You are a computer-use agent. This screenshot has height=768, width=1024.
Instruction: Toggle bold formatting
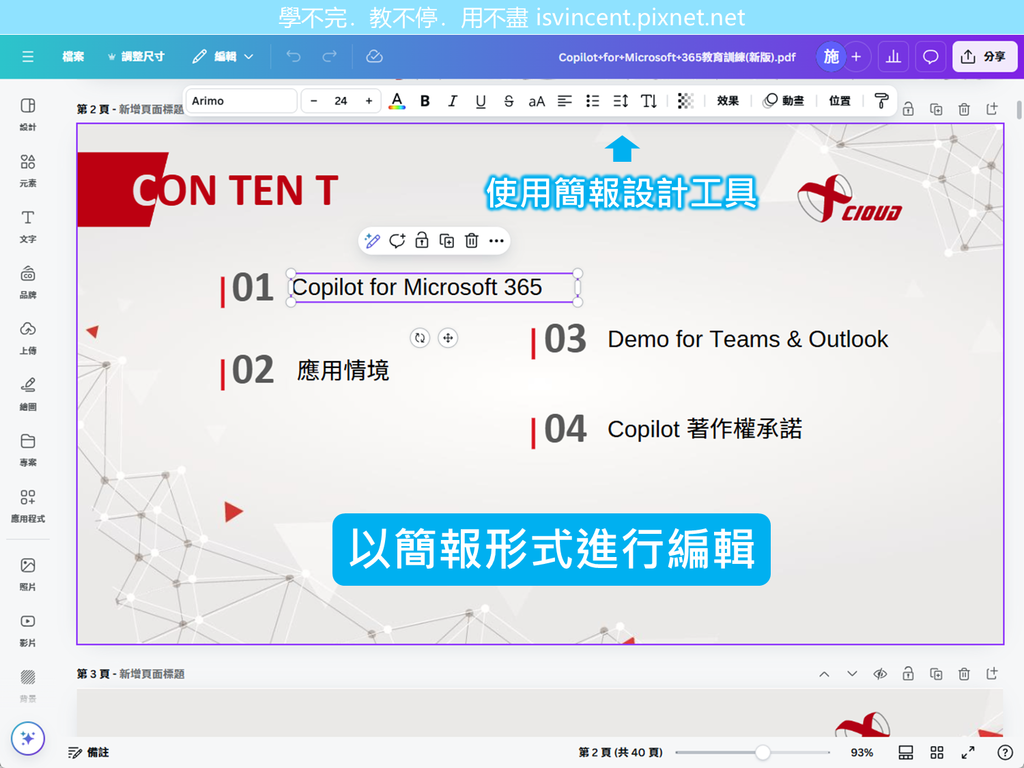(425, 101)
